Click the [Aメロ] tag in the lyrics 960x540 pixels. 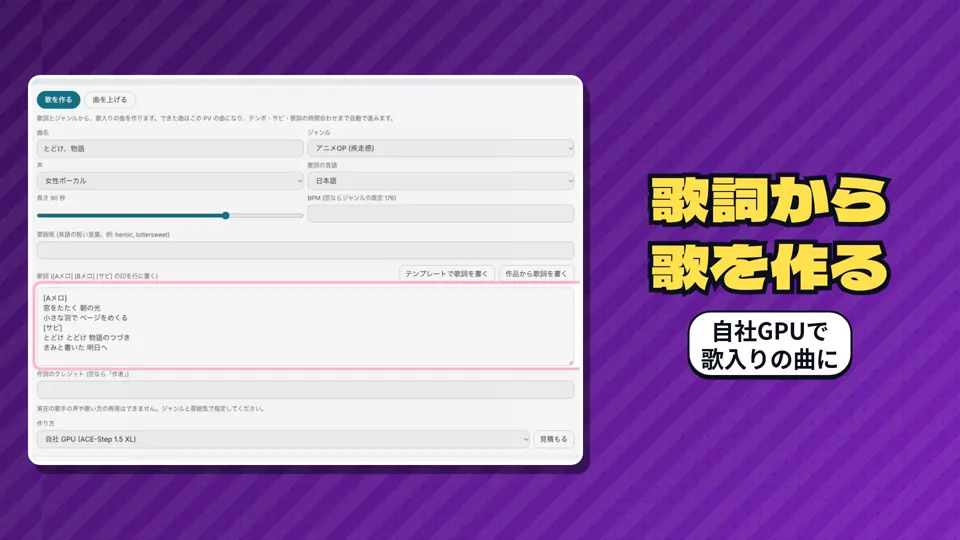coord(55,298)
